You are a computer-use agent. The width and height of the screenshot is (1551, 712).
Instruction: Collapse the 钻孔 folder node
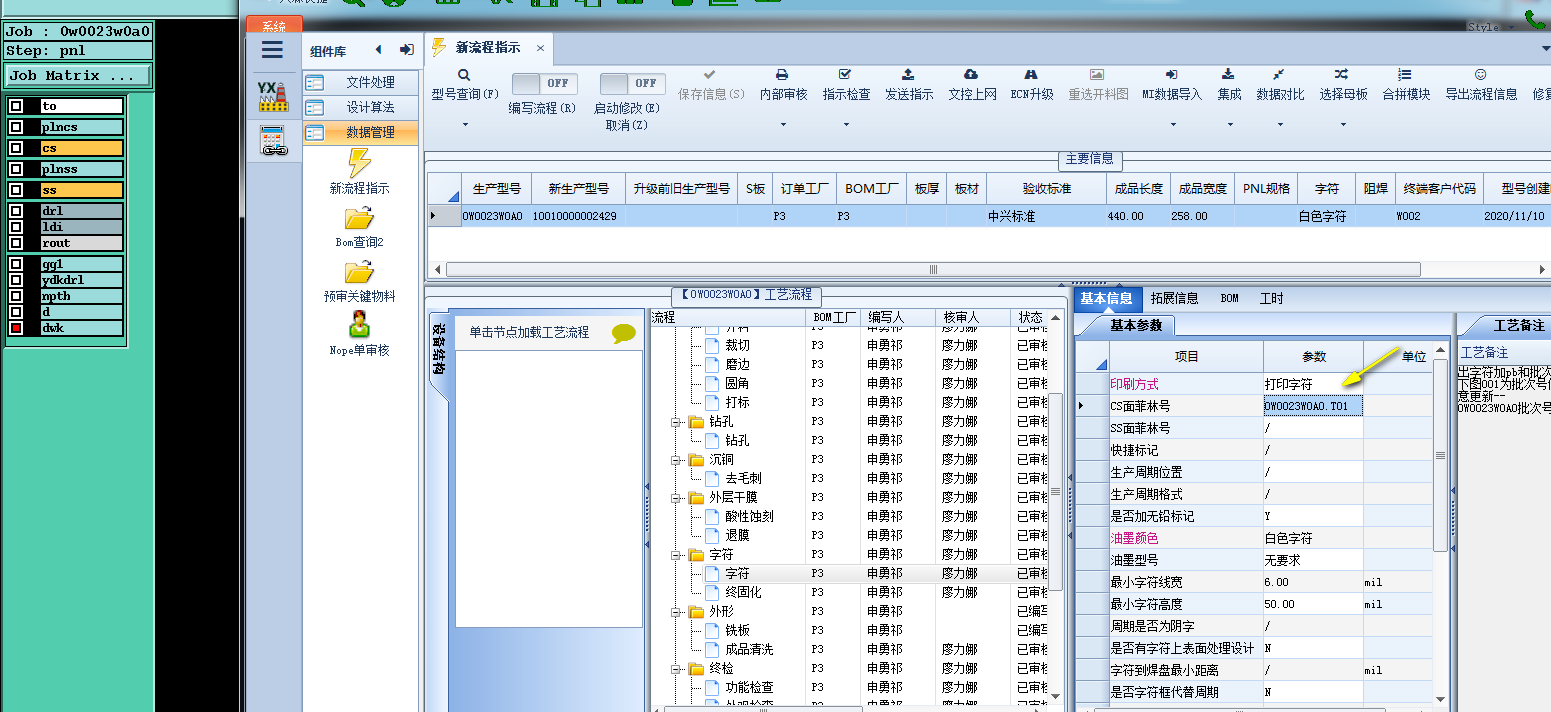(677, 422)
